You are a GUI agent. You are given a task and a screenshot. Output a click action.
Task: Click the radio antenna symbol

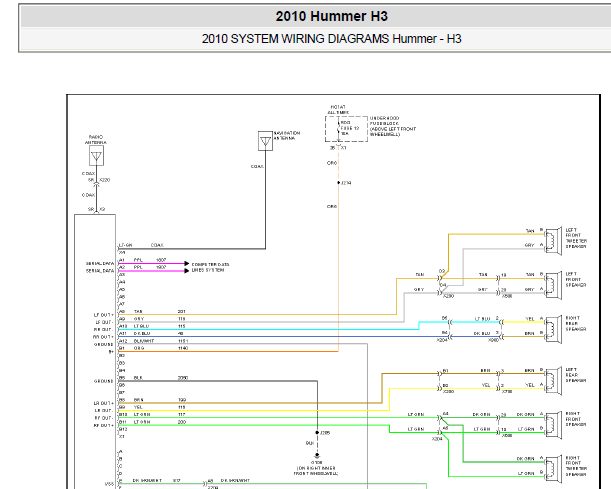96,156
